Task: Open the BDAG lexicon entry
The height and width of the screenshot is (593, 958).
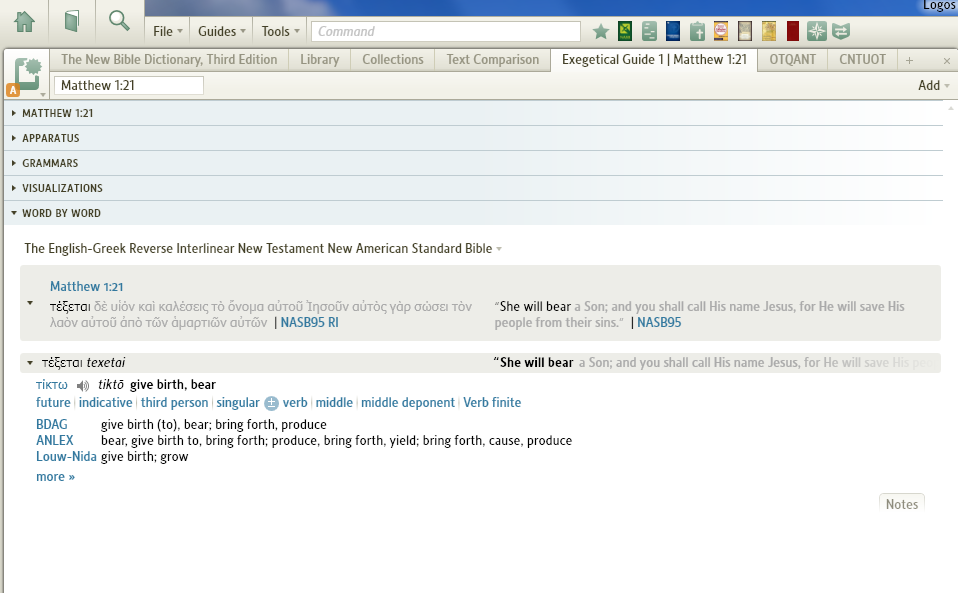Action: point(52,424)
